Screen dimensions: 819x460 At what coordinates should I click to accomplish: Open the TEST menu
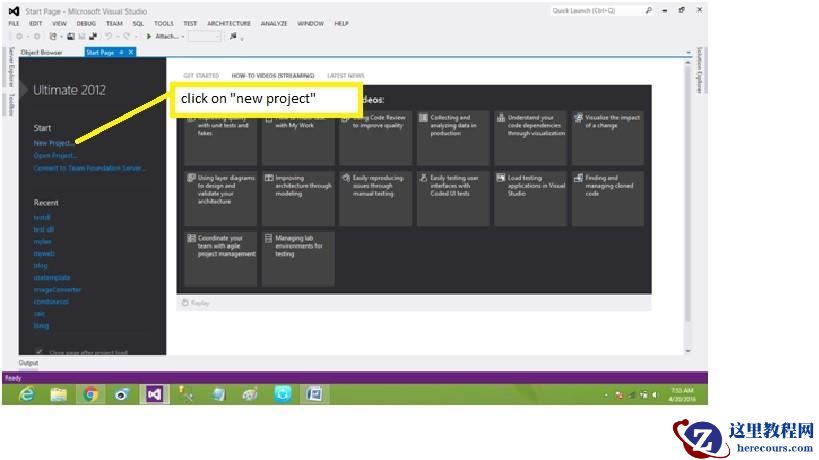tap(190, 23)
